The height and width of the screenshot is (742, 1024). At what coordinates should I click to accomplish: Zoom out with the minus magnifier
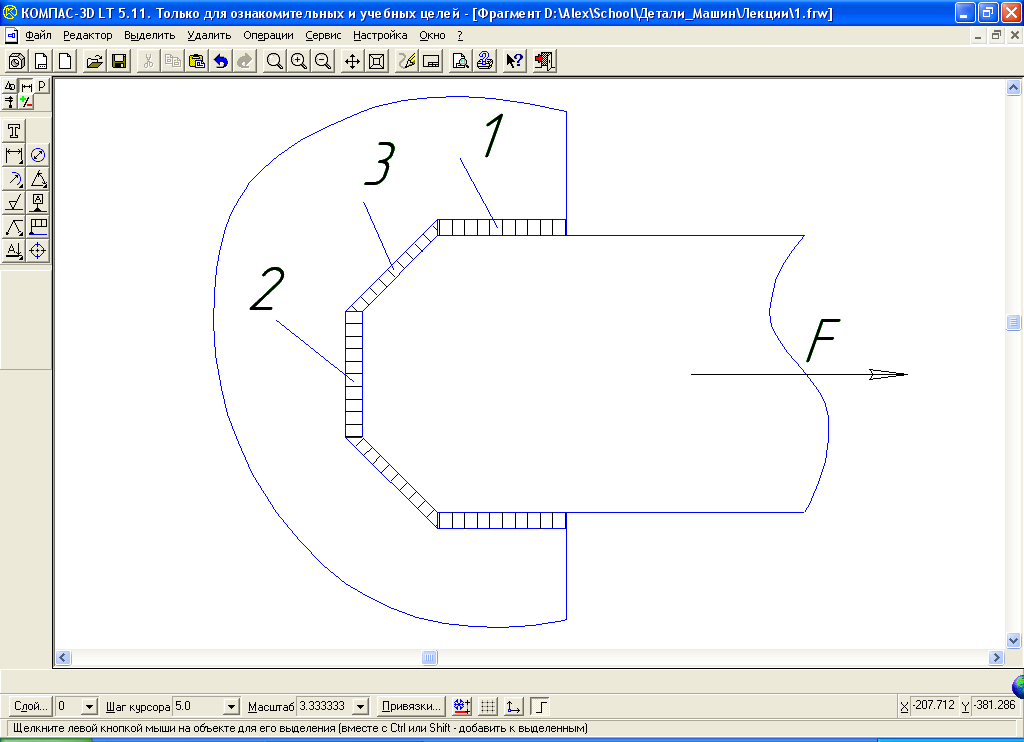323,61
